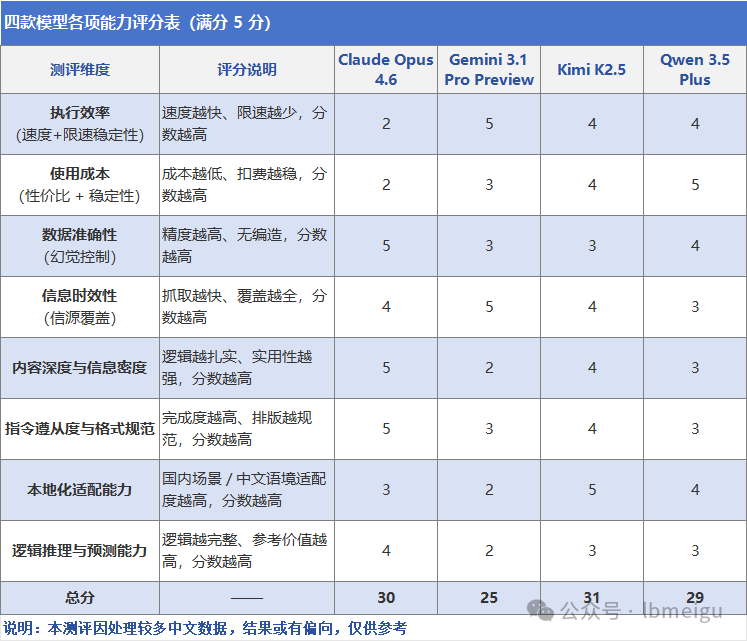Click the 'Kimi K2.5' column header
Image resolution: width=747 pixels, height=641 pixels.
tap(592, 70)
